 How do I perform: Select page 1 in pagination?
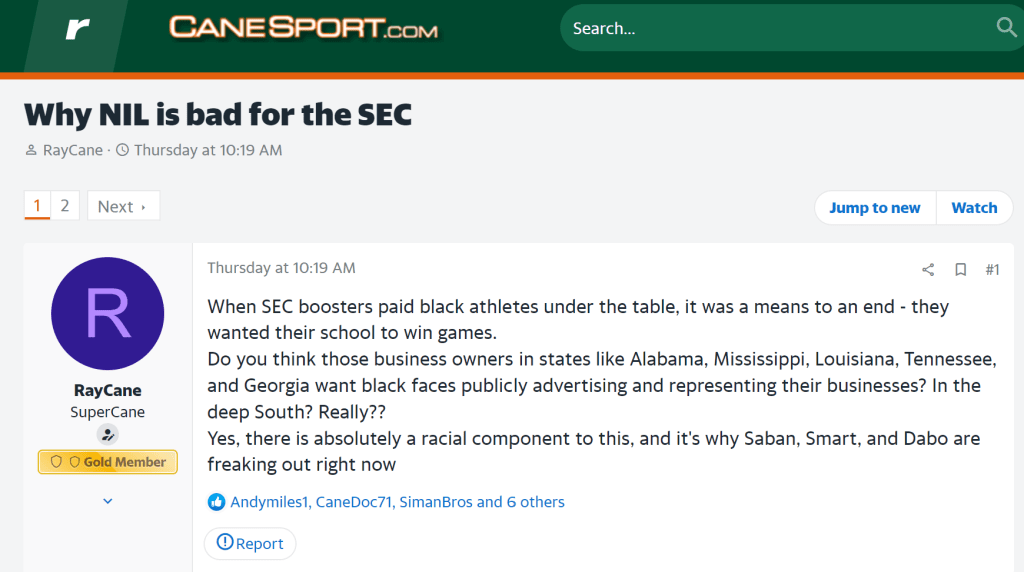click(37, 206)
